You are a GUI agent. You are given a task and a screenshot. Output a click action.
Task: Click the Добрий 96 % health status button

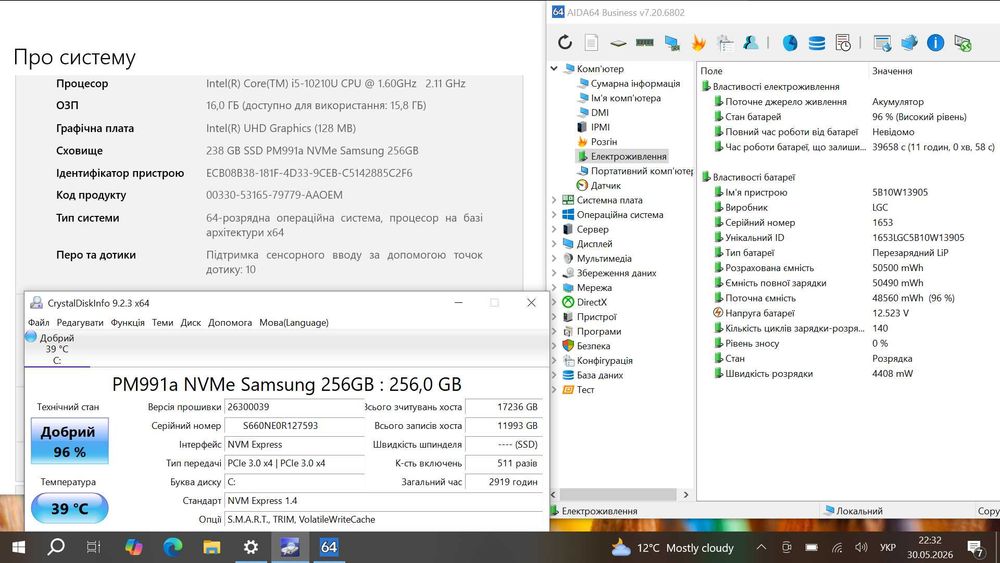70,441
